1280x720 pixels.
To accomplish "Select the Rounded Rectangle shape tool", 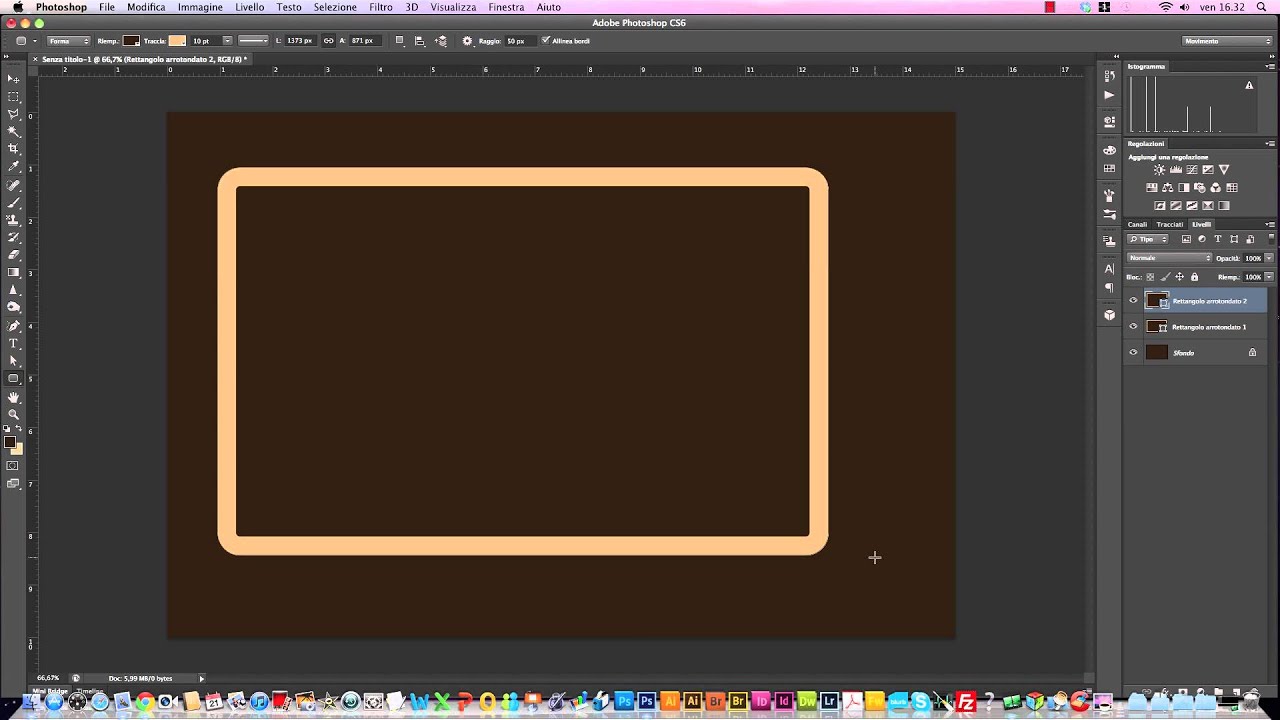I will tap(14, 379).
